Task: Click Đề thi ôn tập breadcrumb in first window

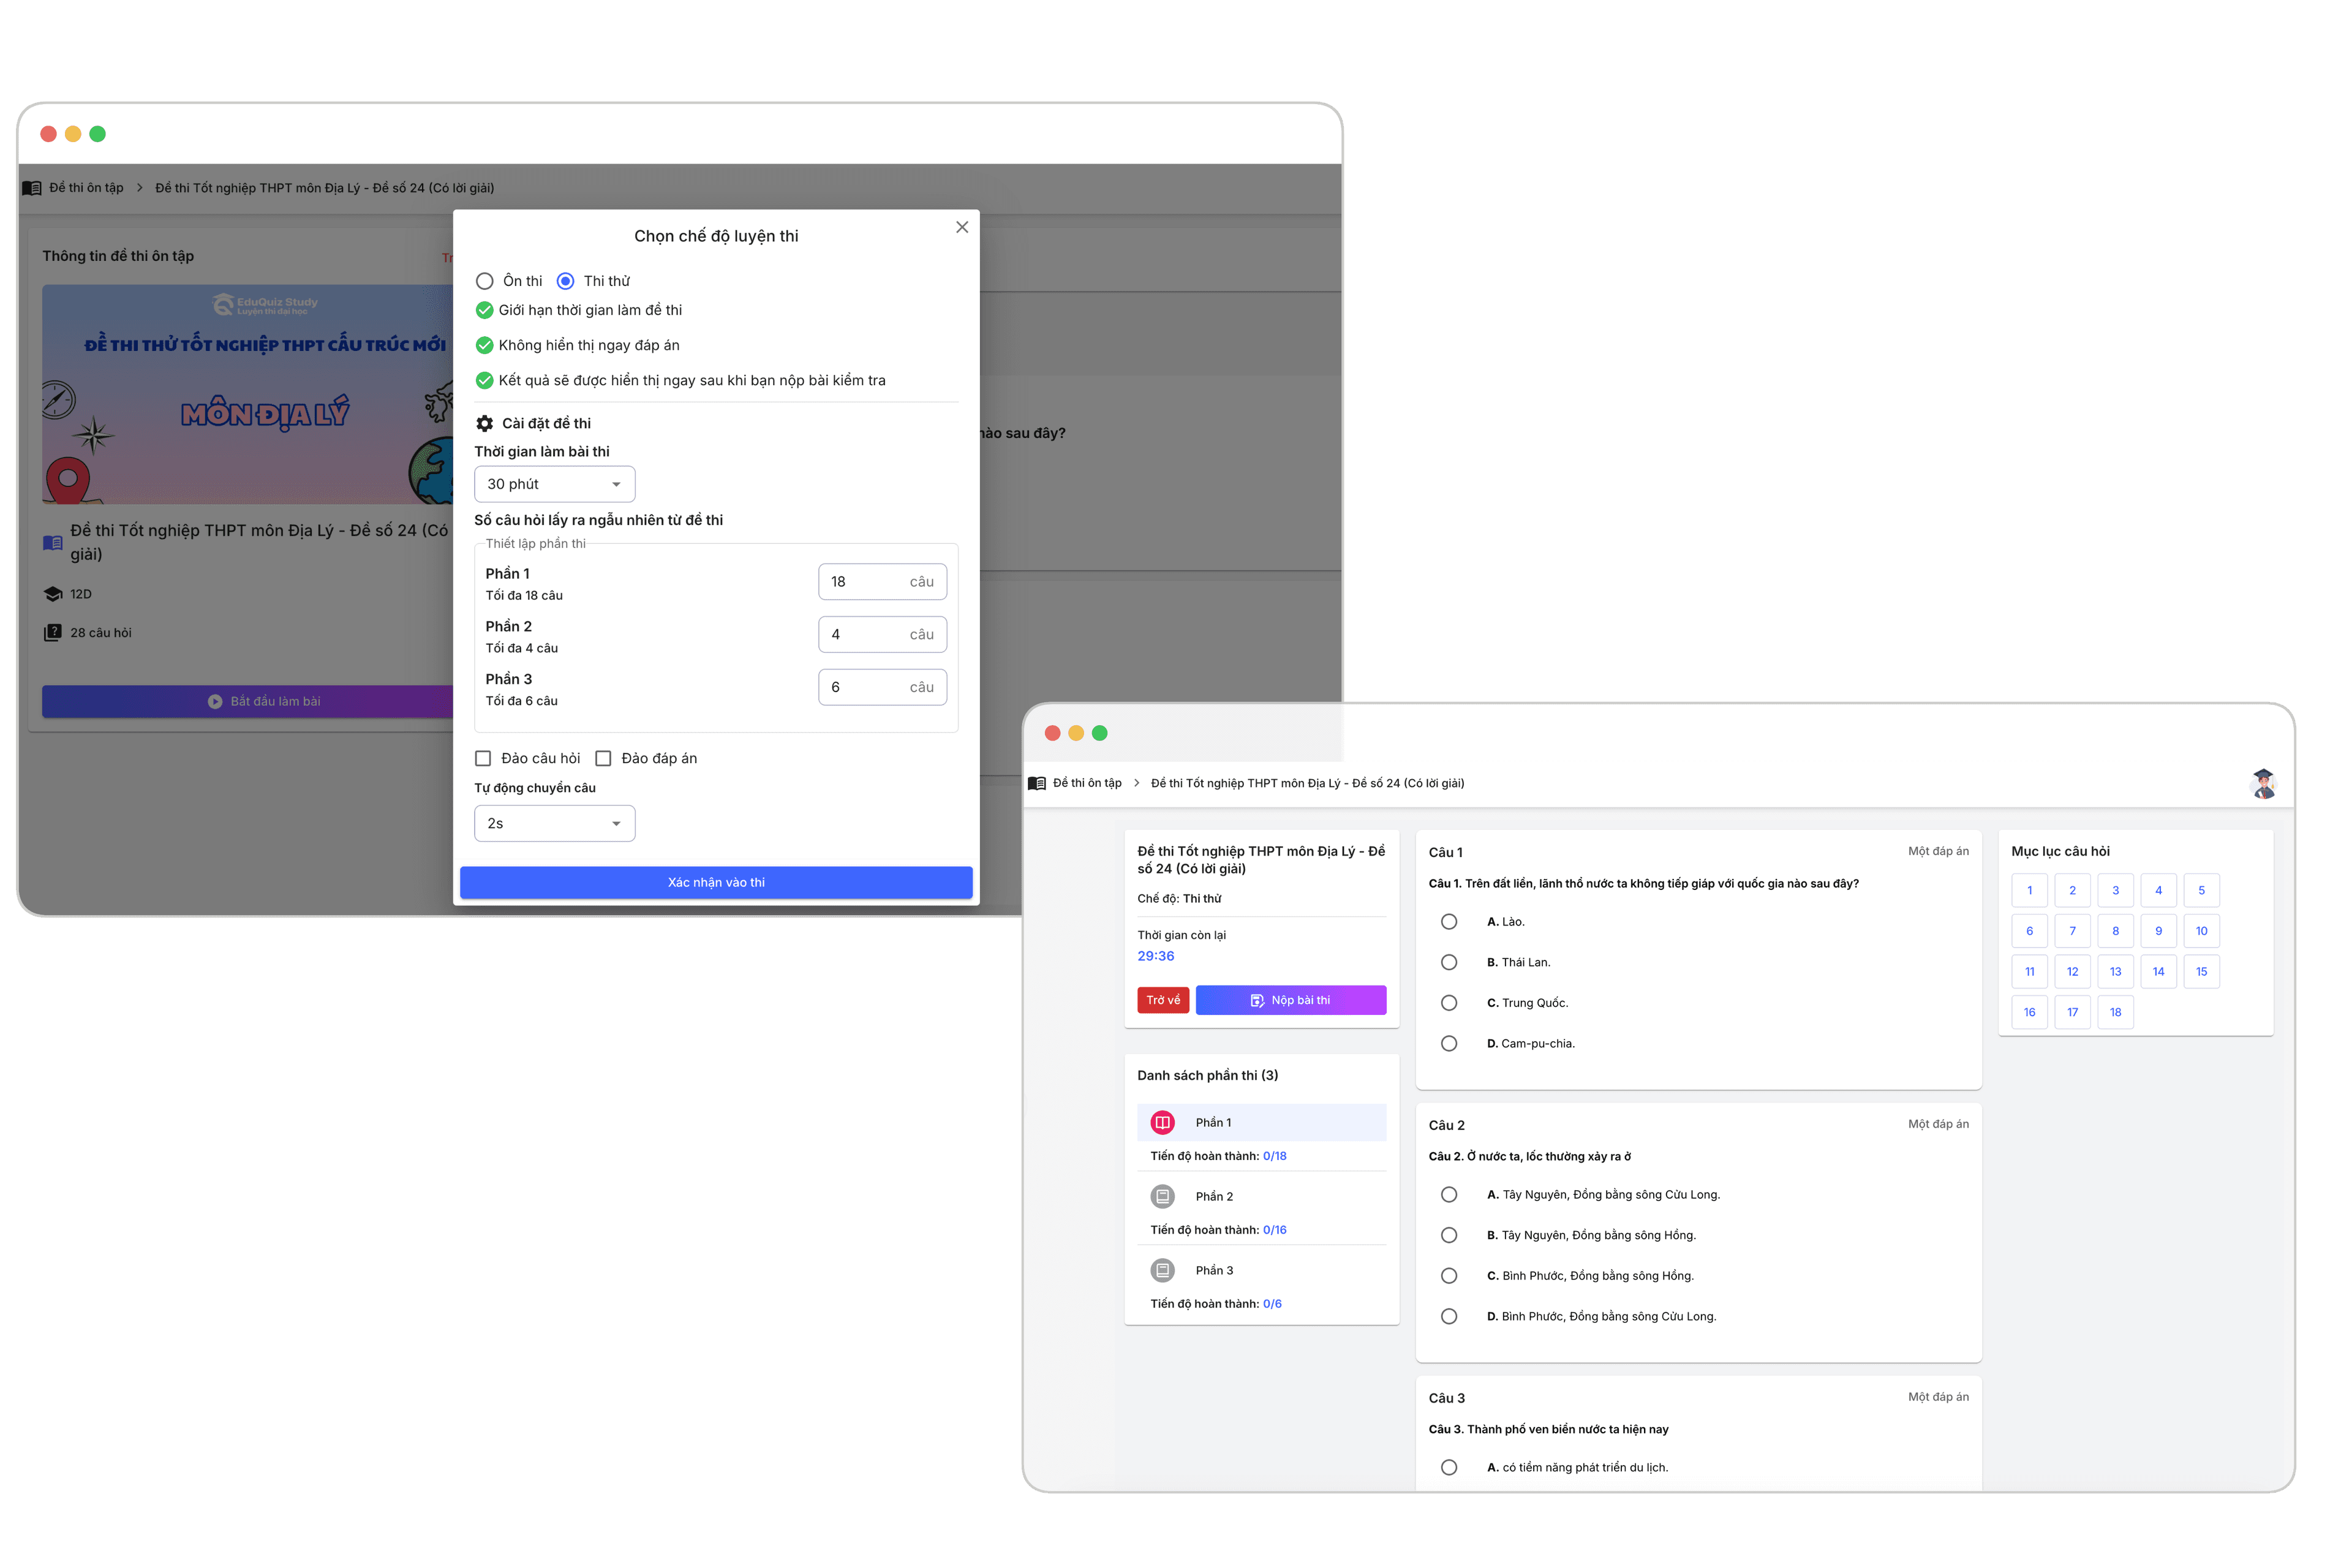Action: coord(86,188)
